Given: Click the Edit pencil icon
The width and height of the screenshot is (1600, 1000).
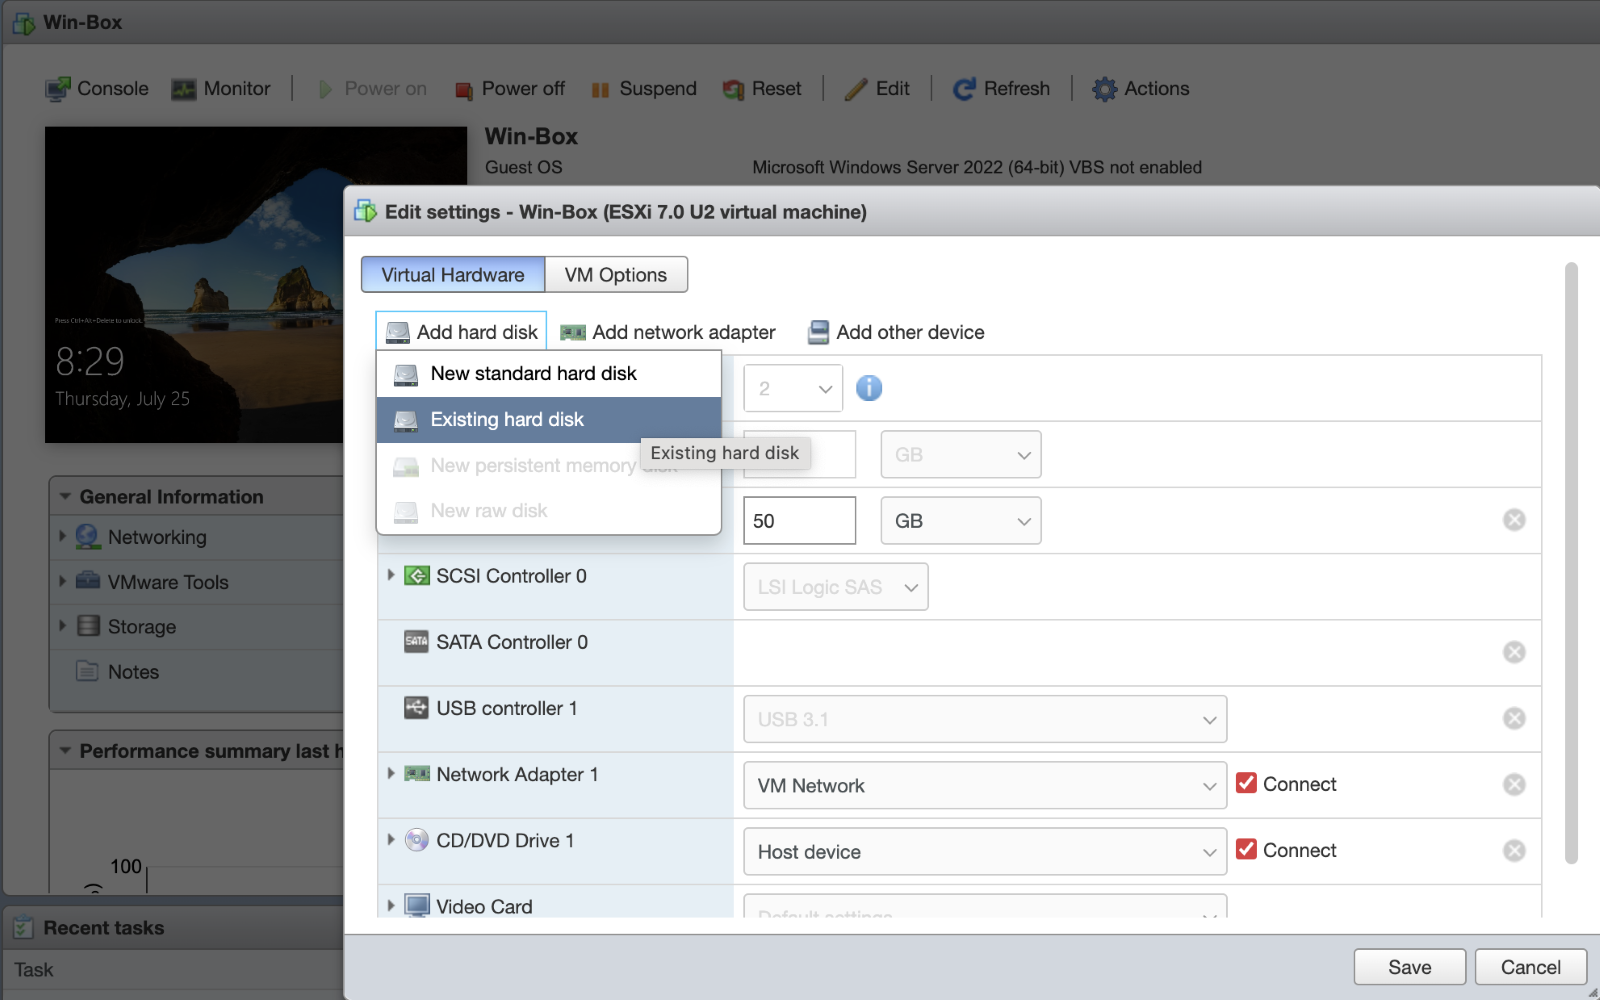Looking at the screenshot, I should 855,89.
